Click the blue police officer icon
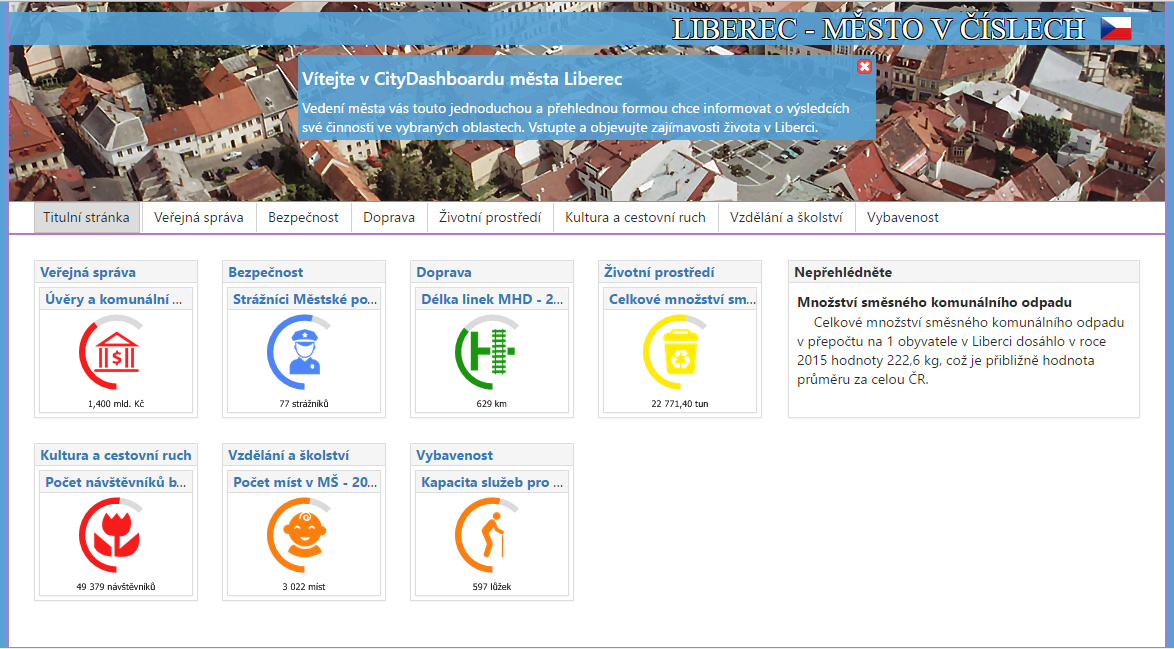 304,352
